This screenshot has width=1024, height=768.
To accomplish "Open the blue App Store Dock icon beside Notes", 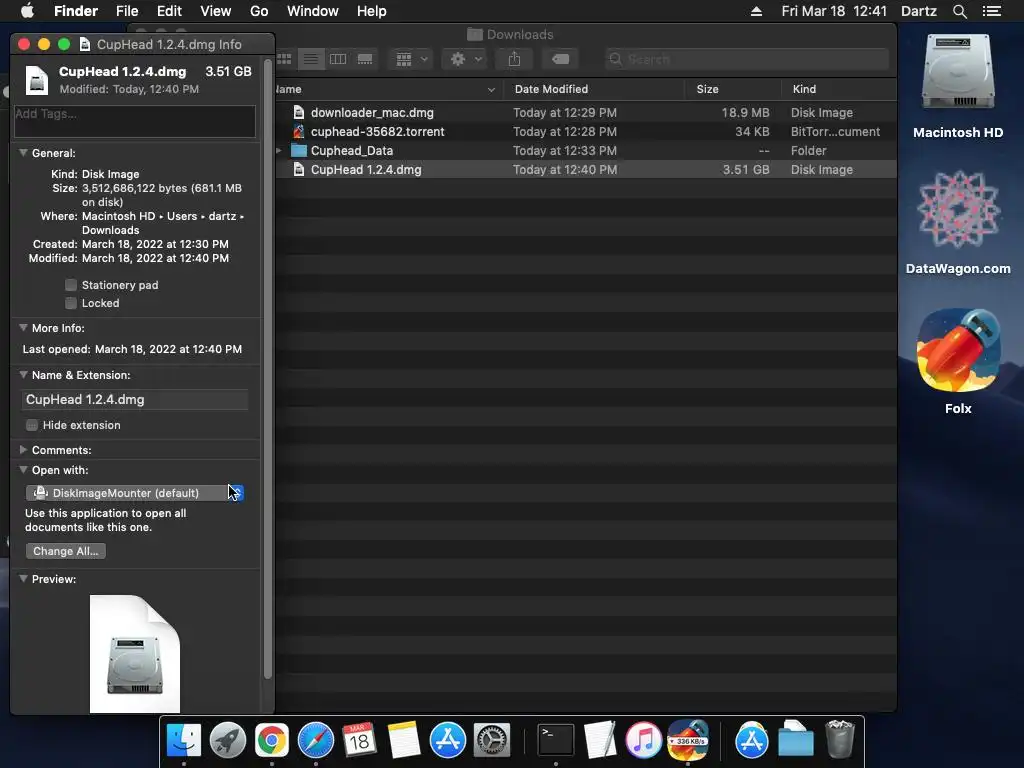I will pyautogui.click(x=447, y=741).
